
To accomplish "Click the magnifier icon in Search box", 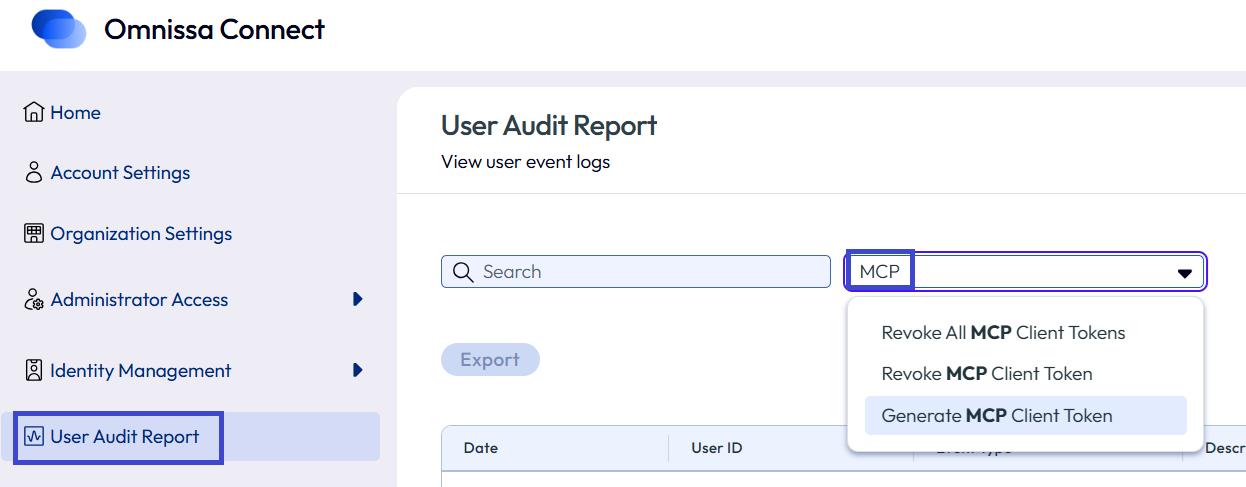I will pos(462,272).
